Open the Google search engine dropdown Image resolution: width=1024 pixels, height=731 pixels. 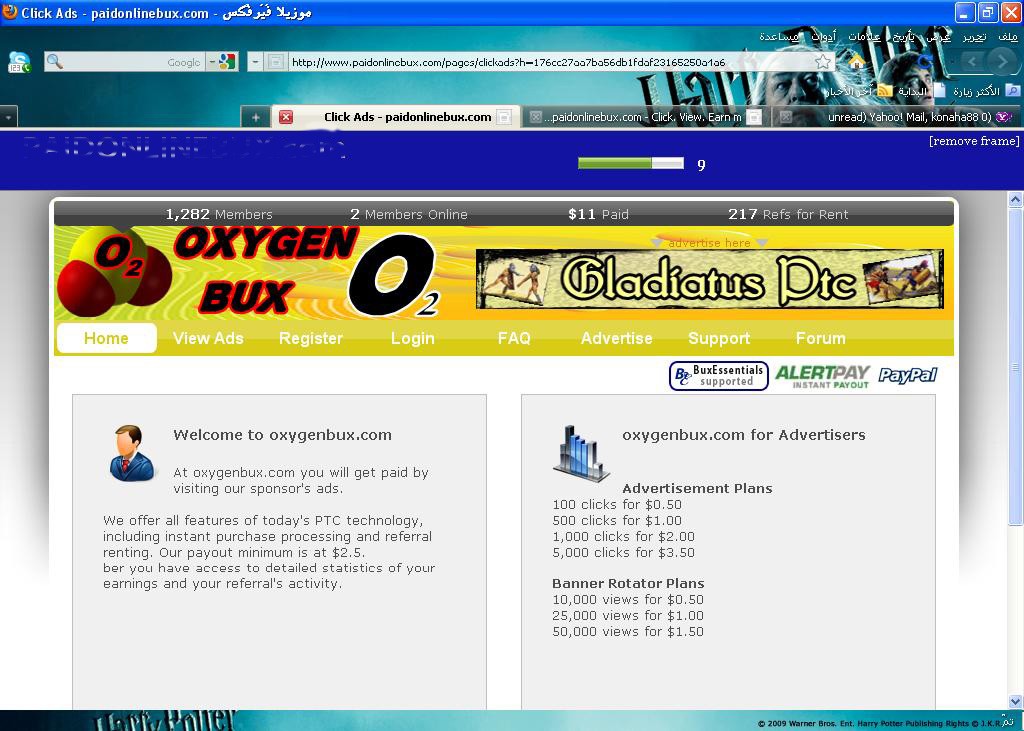pyautogui.click(x=222, y=62)
